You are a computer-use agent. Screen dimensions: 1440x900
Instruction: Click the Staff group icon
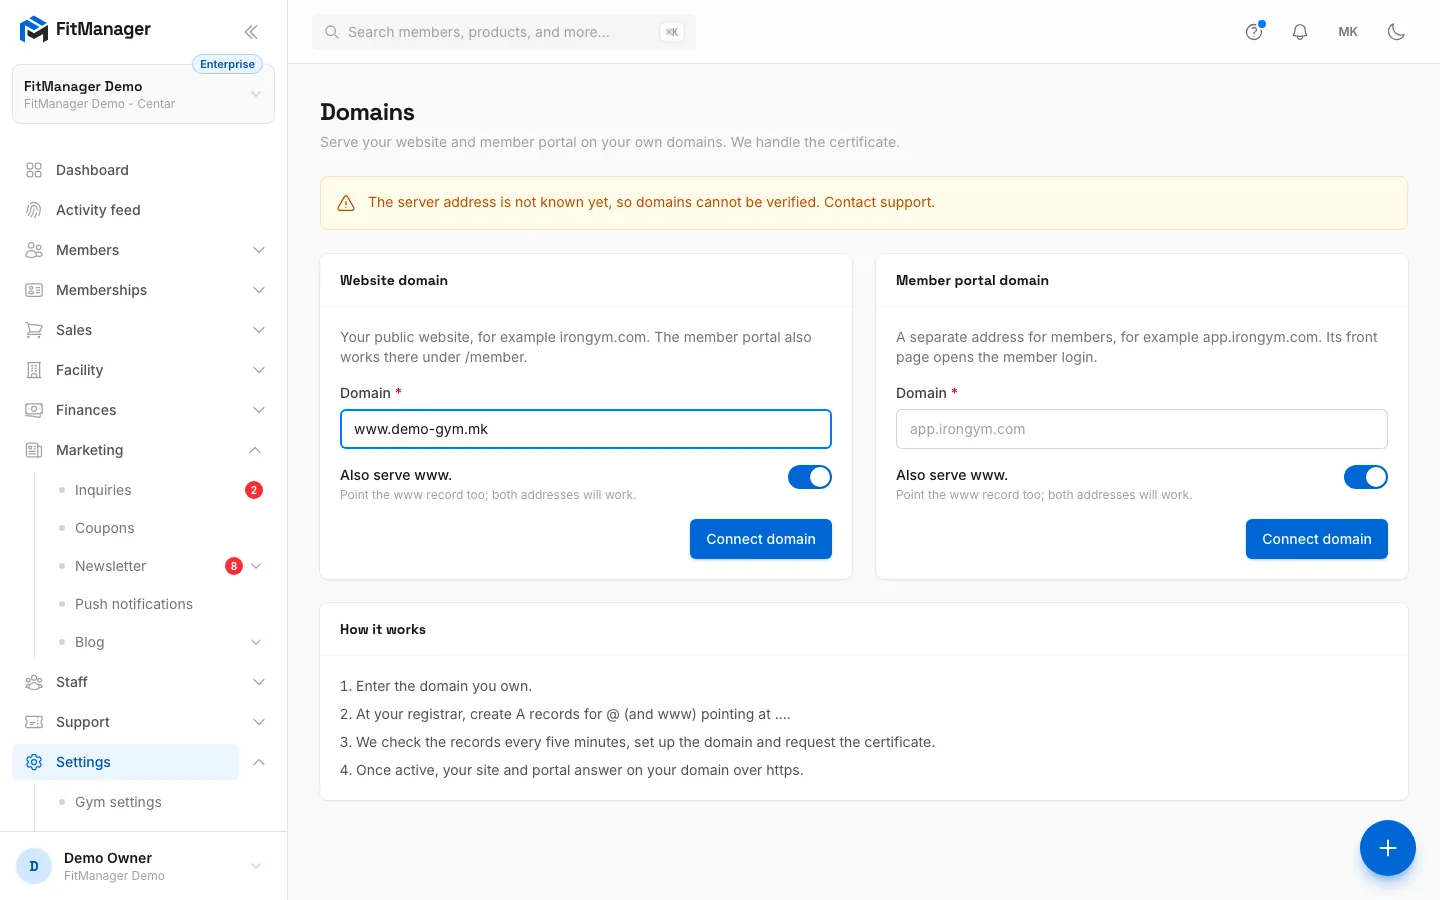point(34,682)
